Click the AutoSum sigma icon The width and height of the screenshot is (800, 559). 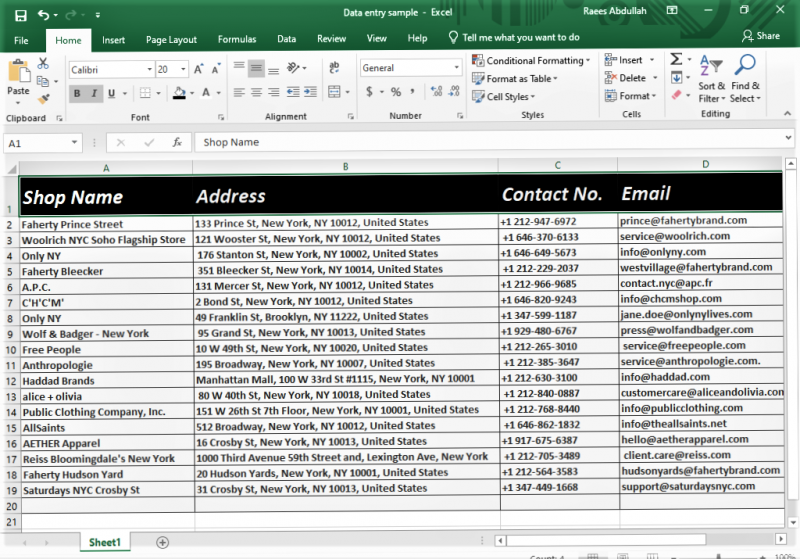point(676,59)
